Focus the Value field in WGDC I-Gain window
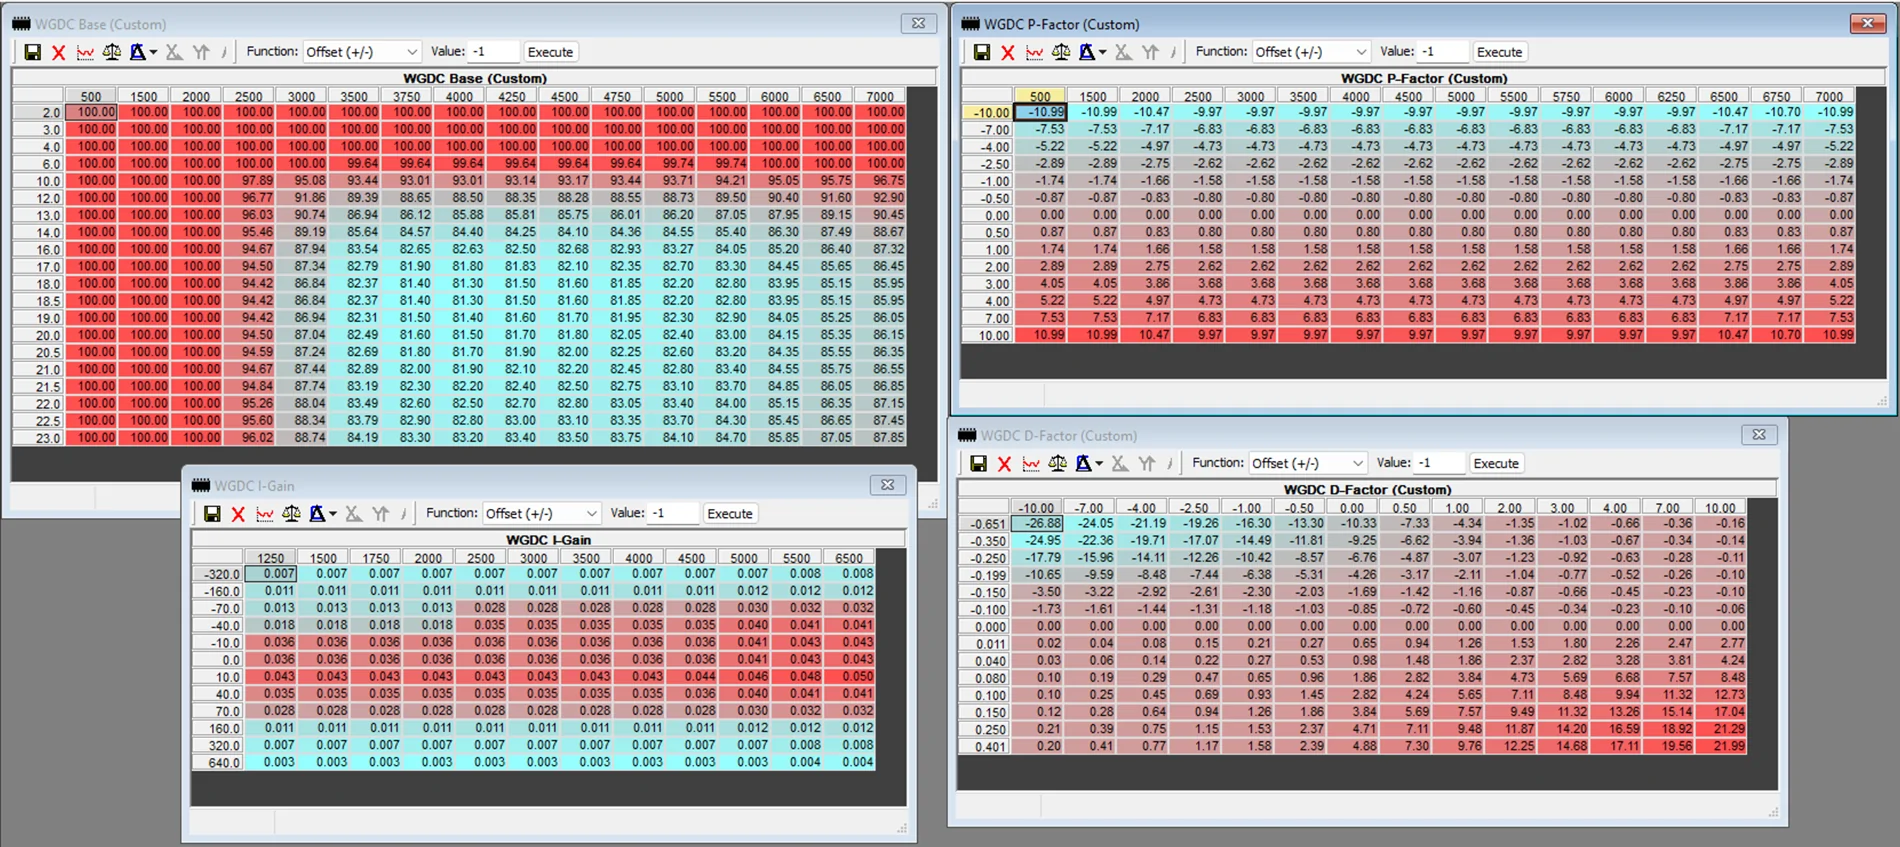This screenshot has height=847, width=1900. tap(673, 514)
